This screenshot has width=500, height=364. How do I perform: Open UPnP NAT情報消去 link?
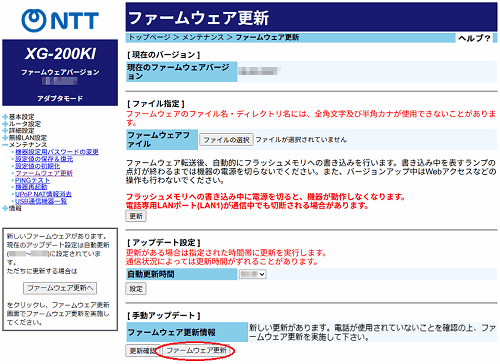click(x=43, y=194)
